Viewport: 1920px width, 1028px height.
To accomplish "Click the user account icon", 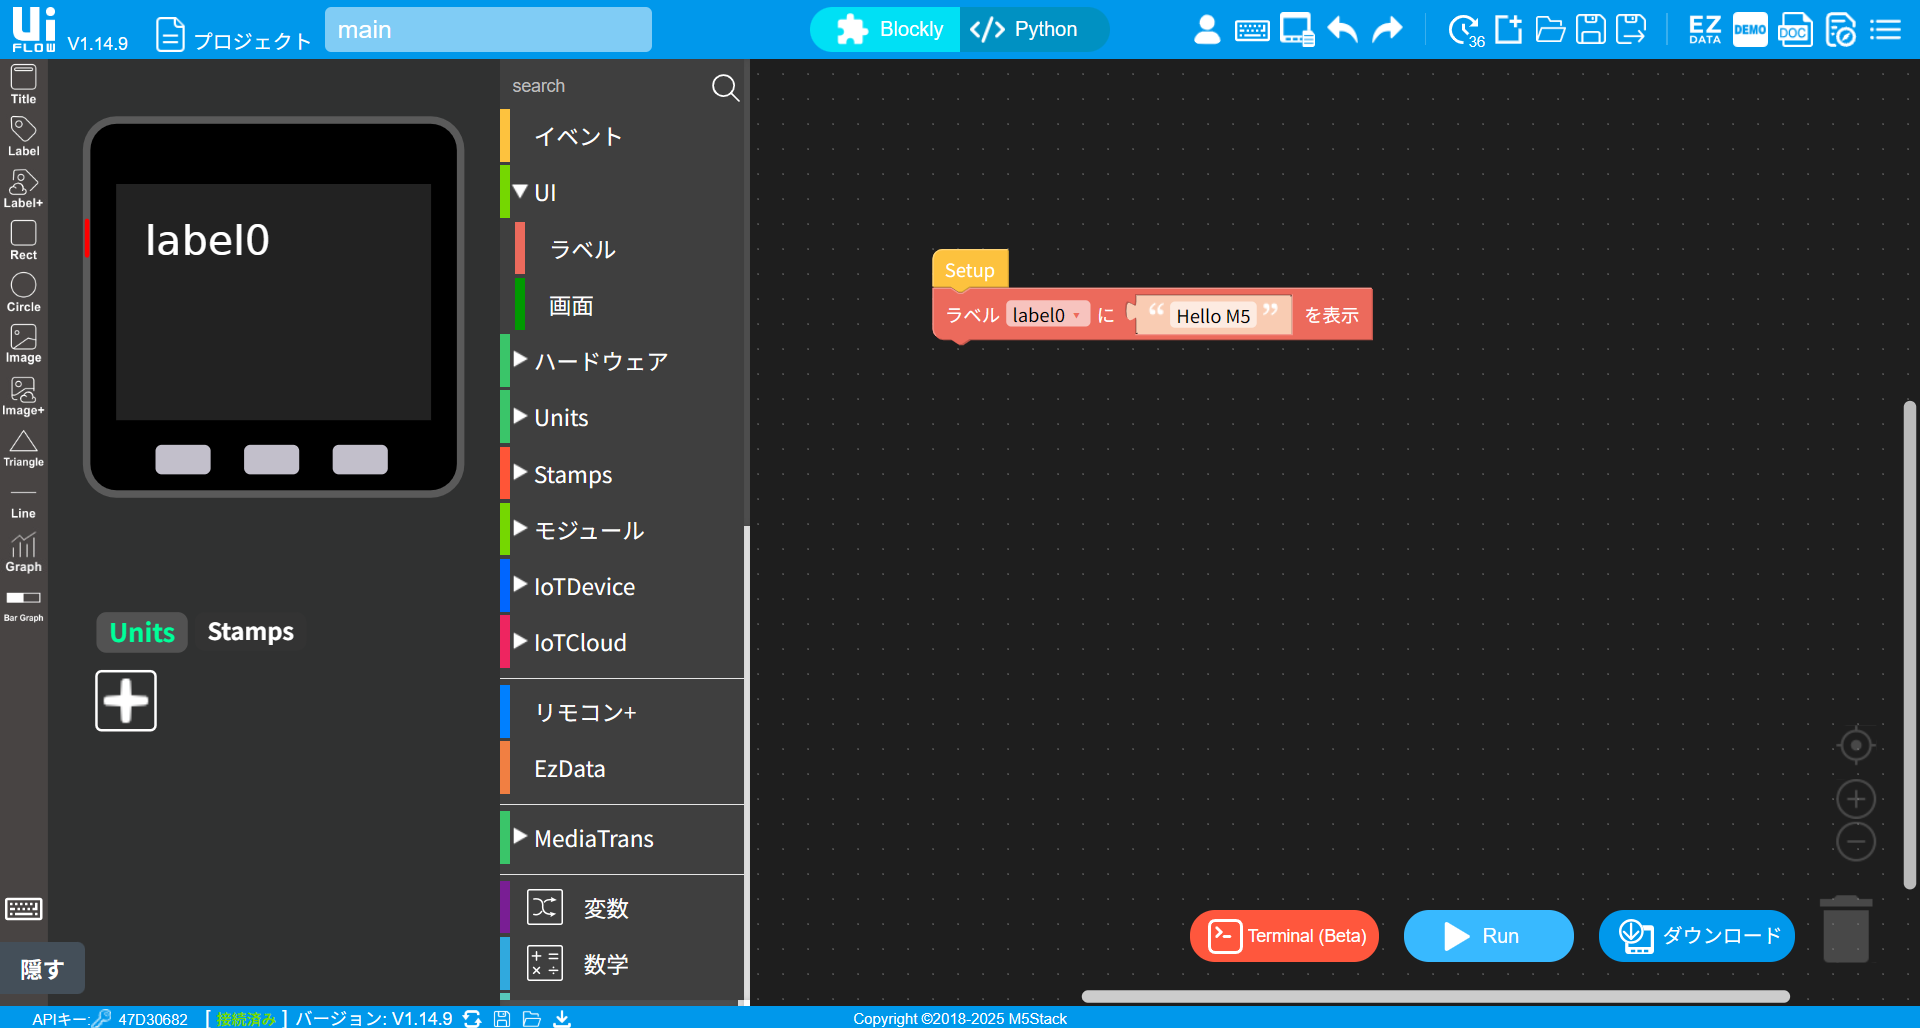I will (1207, 30).
